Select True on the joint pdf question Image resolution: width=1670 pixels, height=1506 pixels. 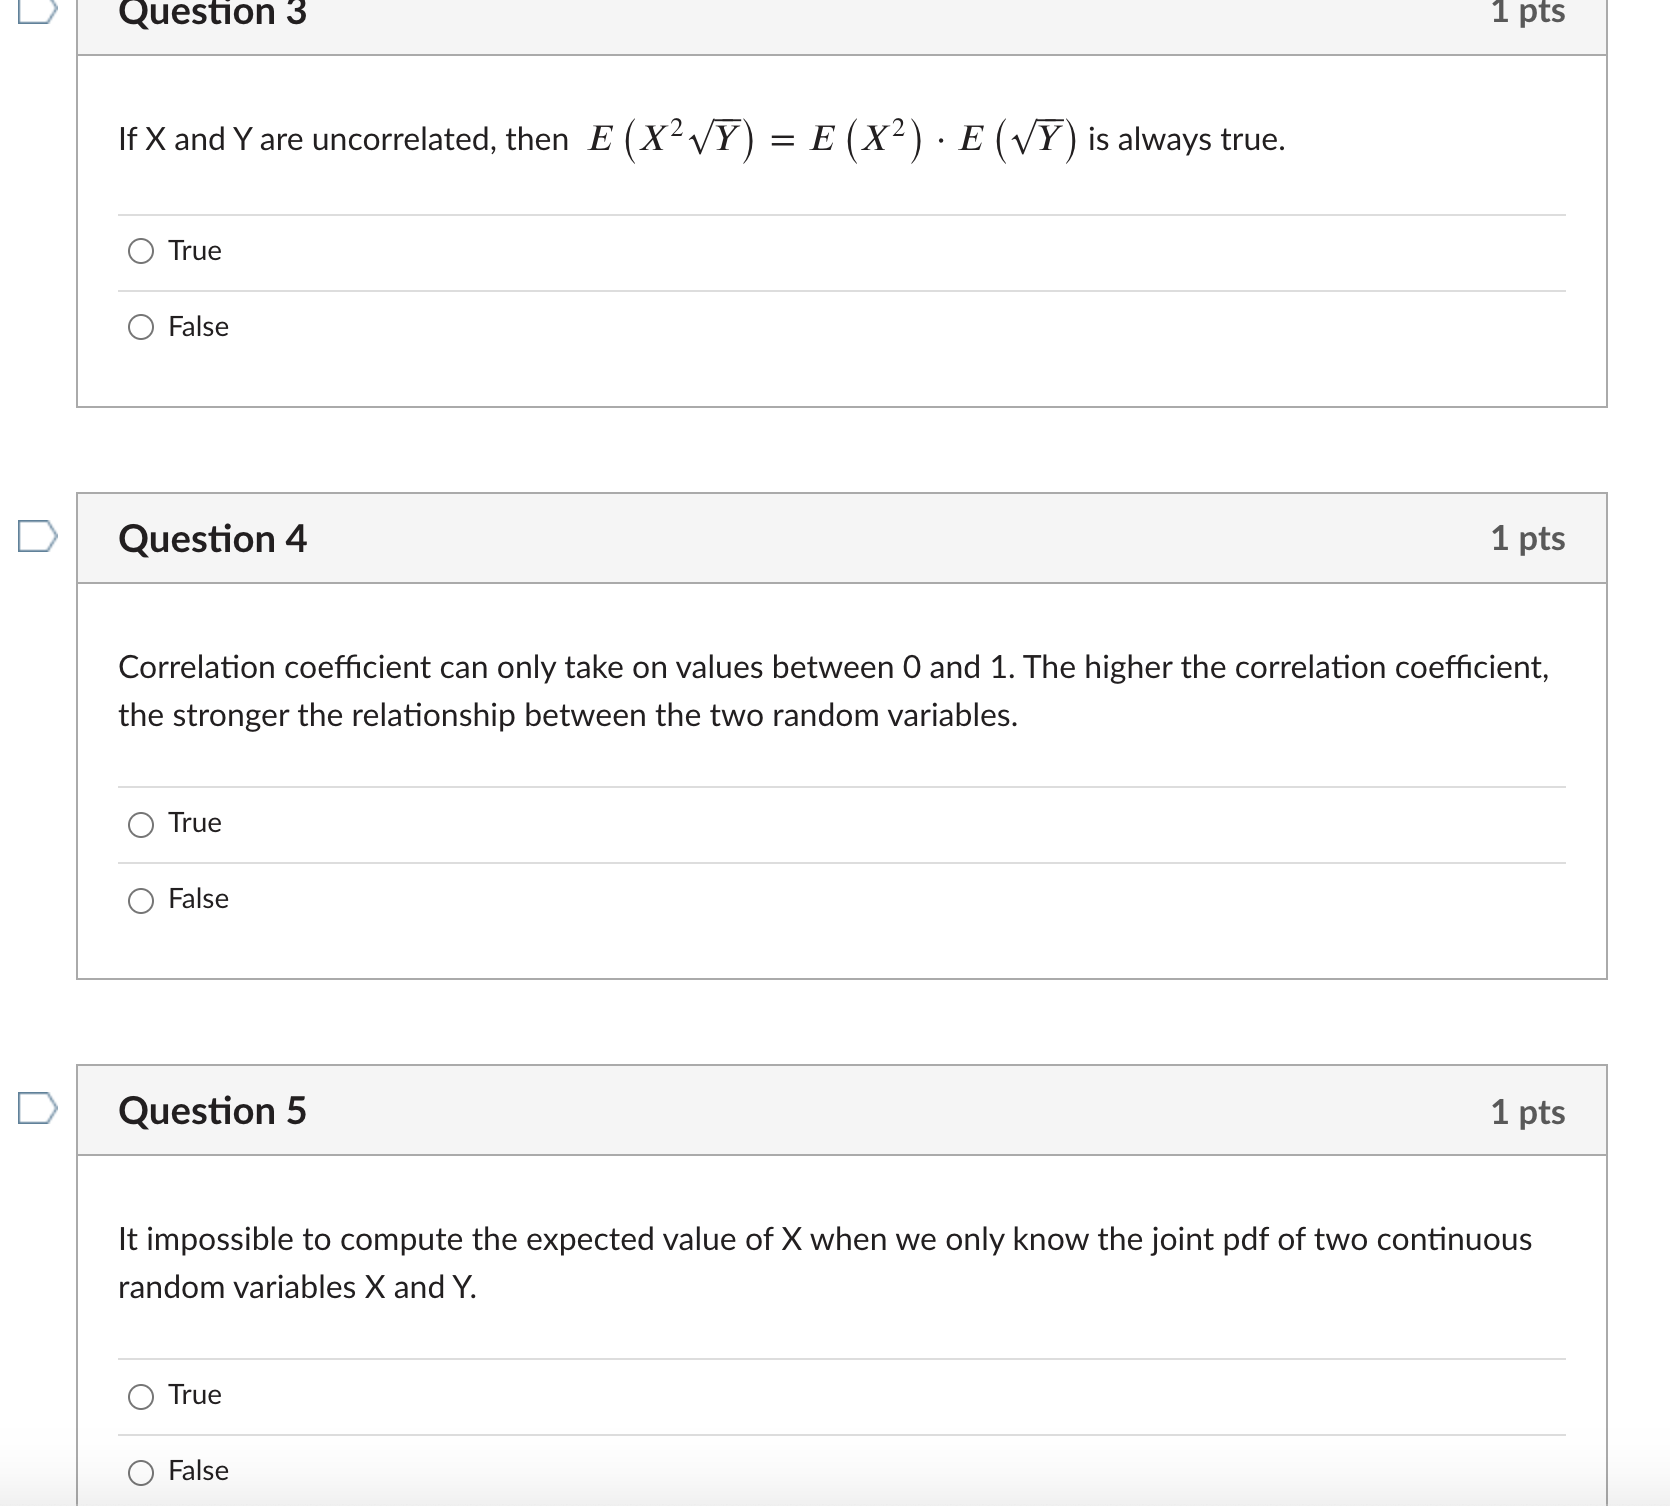coord(140,1396)
